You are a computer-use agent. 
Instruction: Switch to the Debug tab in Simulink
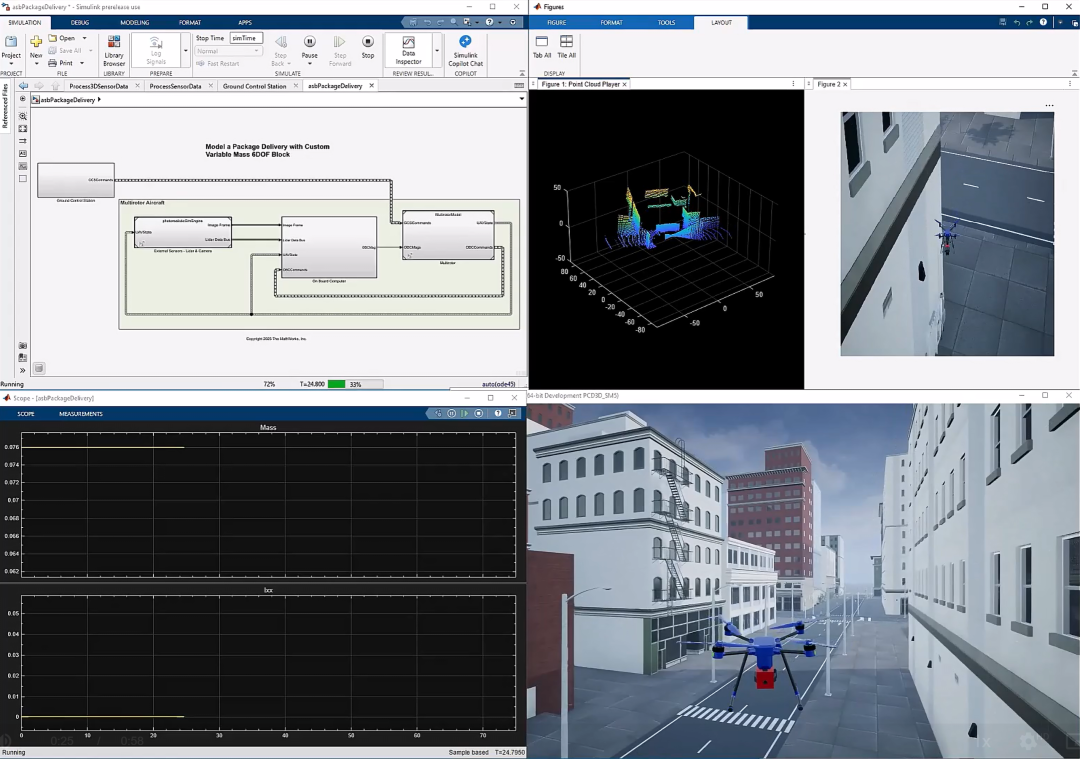click(x=80, y=22)
